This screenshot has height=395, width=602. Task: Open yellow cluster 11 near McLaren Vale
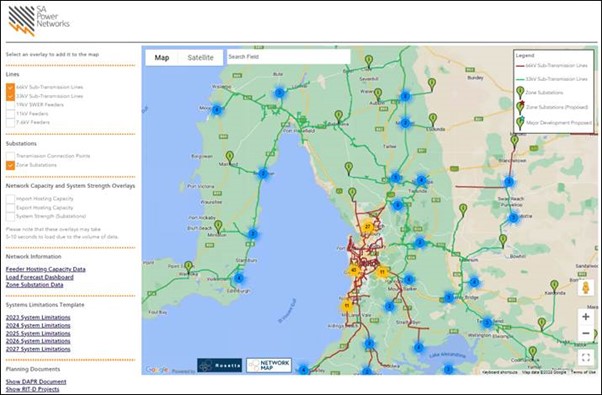click(x=347, y=306)
